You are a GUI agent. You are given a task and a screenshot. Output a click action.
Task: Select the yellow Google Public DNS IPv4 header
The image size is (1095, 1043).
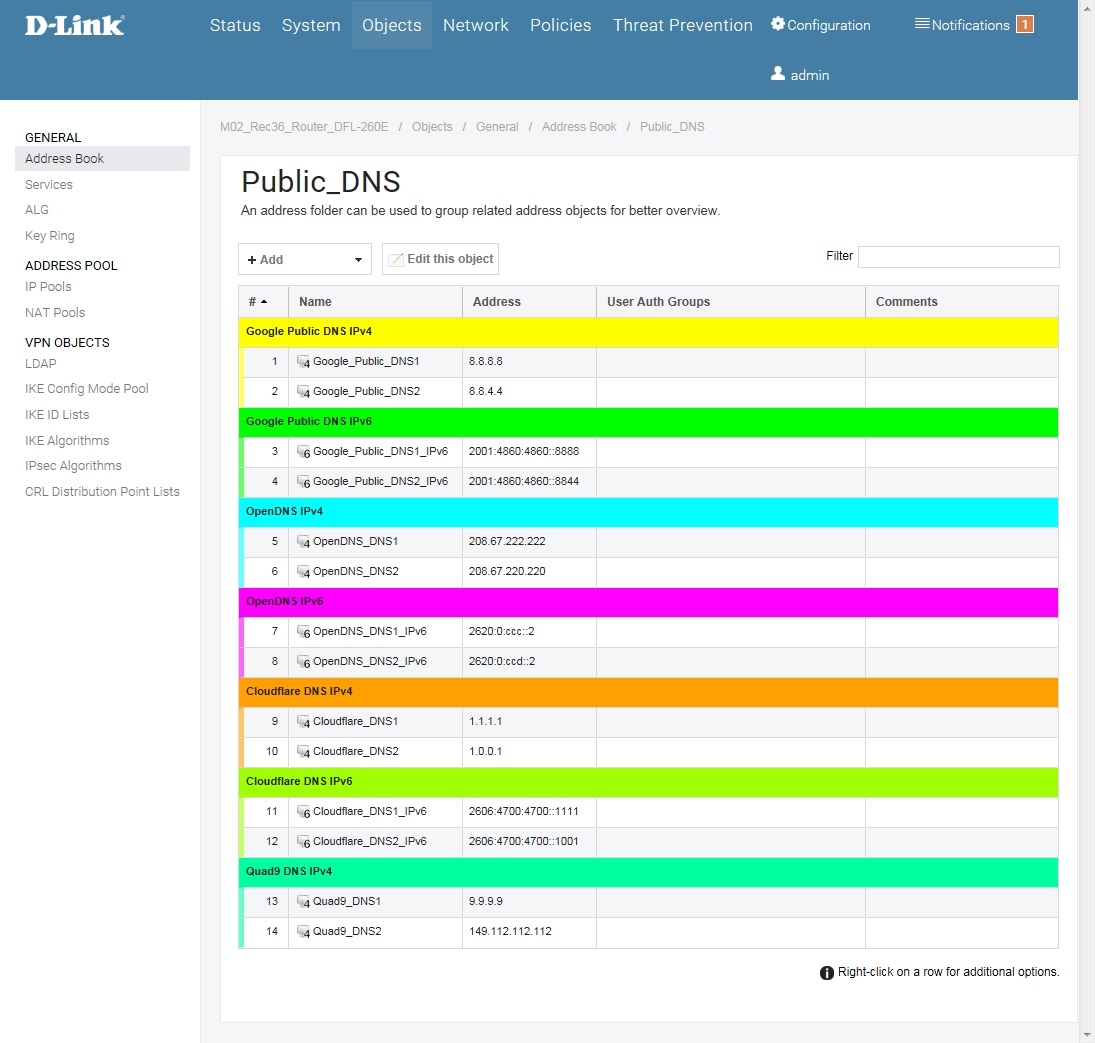648,331
